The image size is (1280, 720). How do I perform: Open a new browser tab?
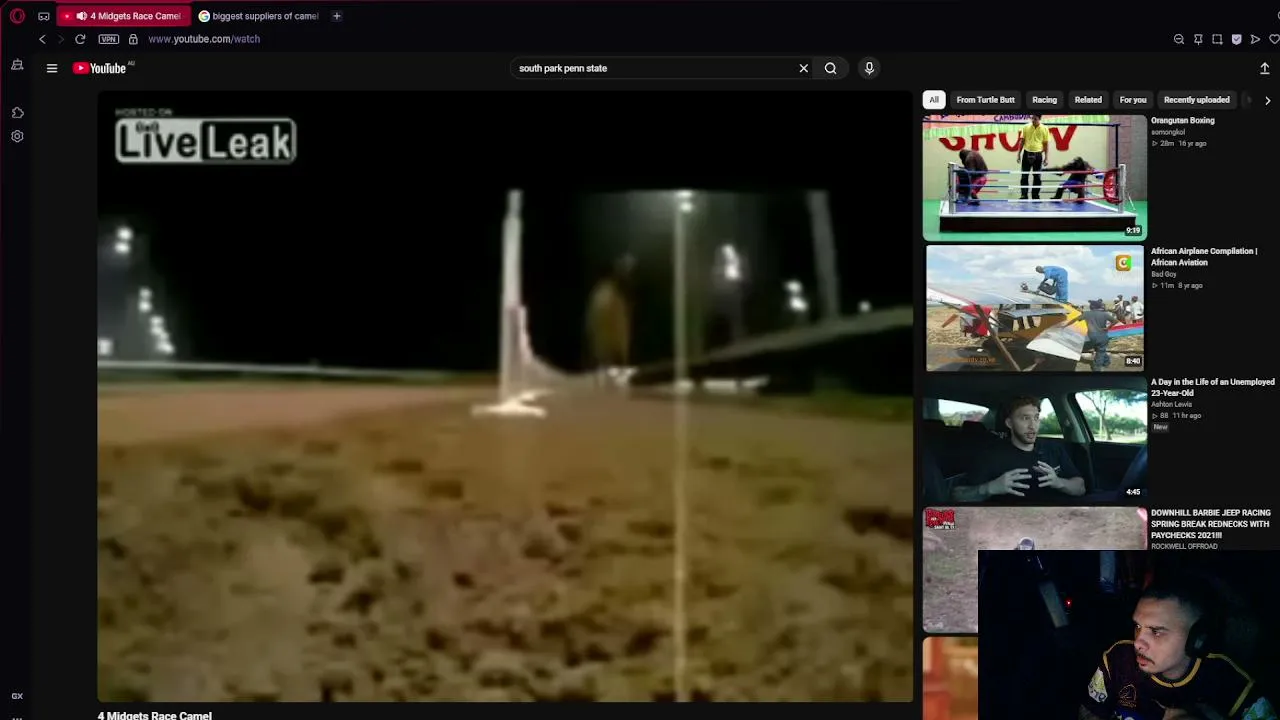point(337,16)
